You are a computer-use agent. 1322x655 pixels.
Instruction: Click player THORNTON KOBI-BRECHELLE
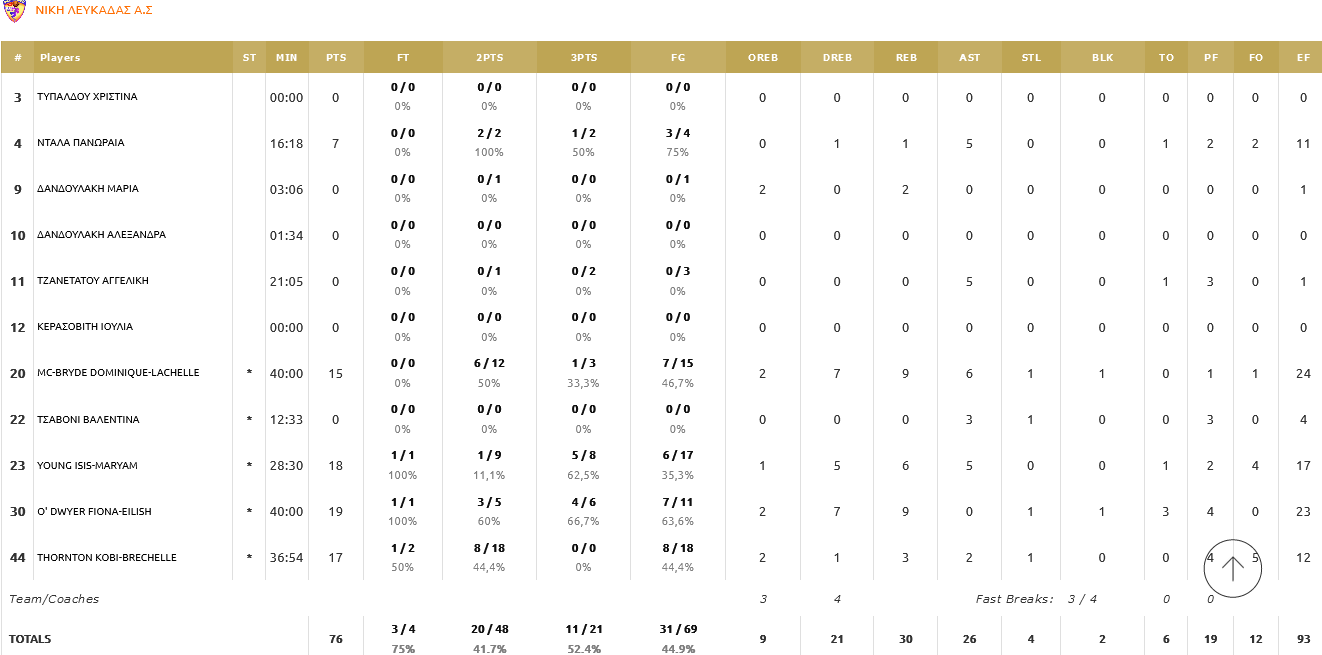click(107, 558)
